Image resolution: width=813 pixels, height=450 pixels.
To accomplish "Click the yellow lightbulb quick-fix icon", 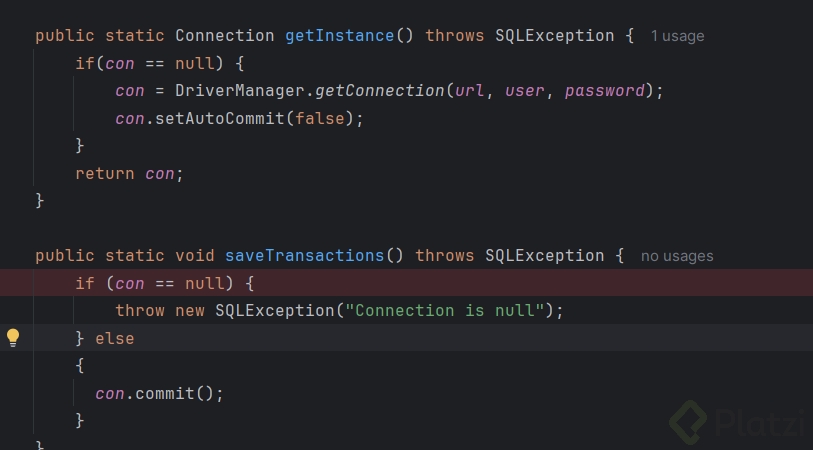I will 13,338.
